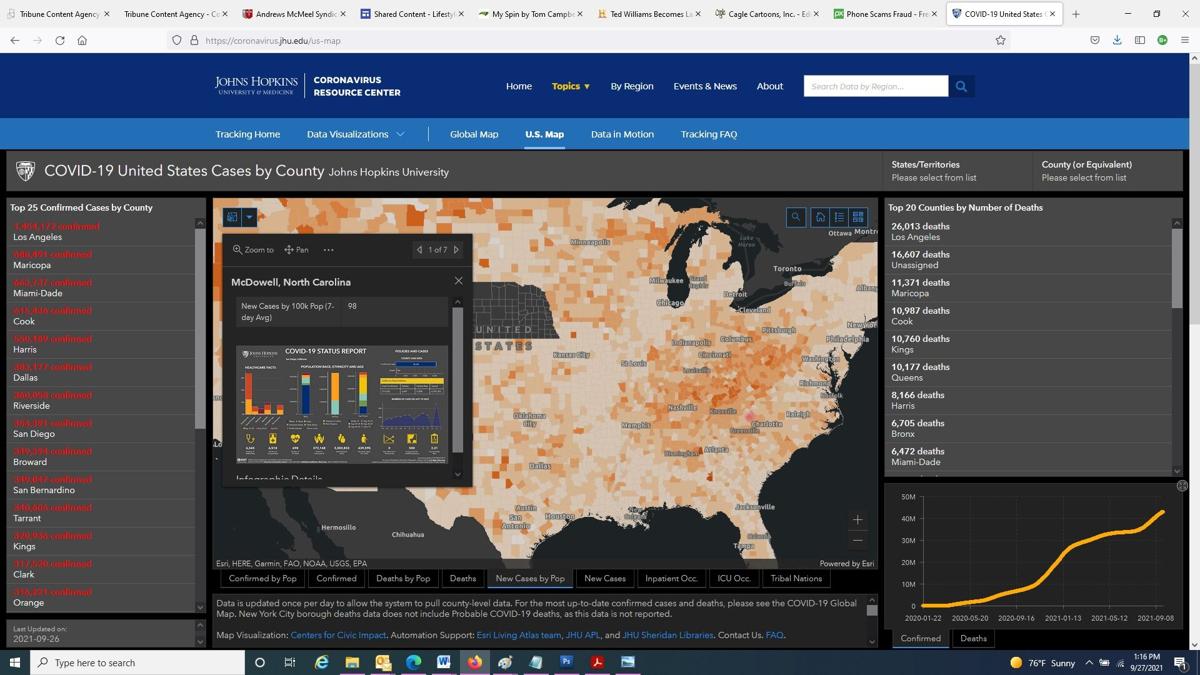Image resolution: width=1200 pixels, height=675 pixels.
Task: Zoom in with the map plus button
Action: point(857,520)
